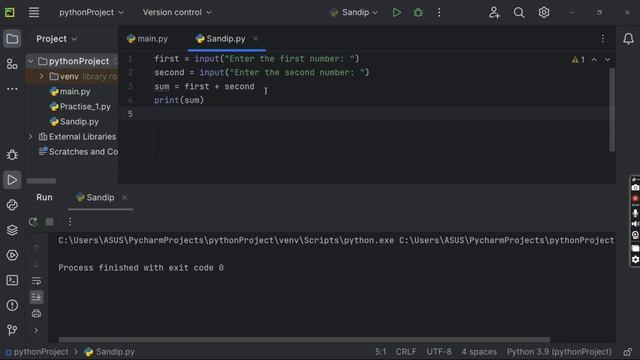The image size is (640, 360).
Task: Click the warning indicator in the editor
Action: coord(578,60)
